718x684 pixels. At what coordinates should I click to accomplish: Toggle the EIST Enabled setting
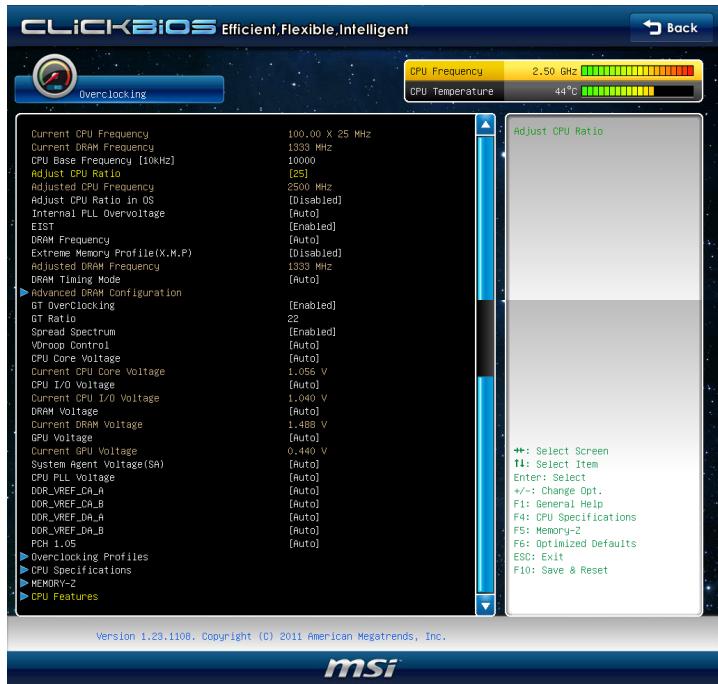[x=312, y=227]
